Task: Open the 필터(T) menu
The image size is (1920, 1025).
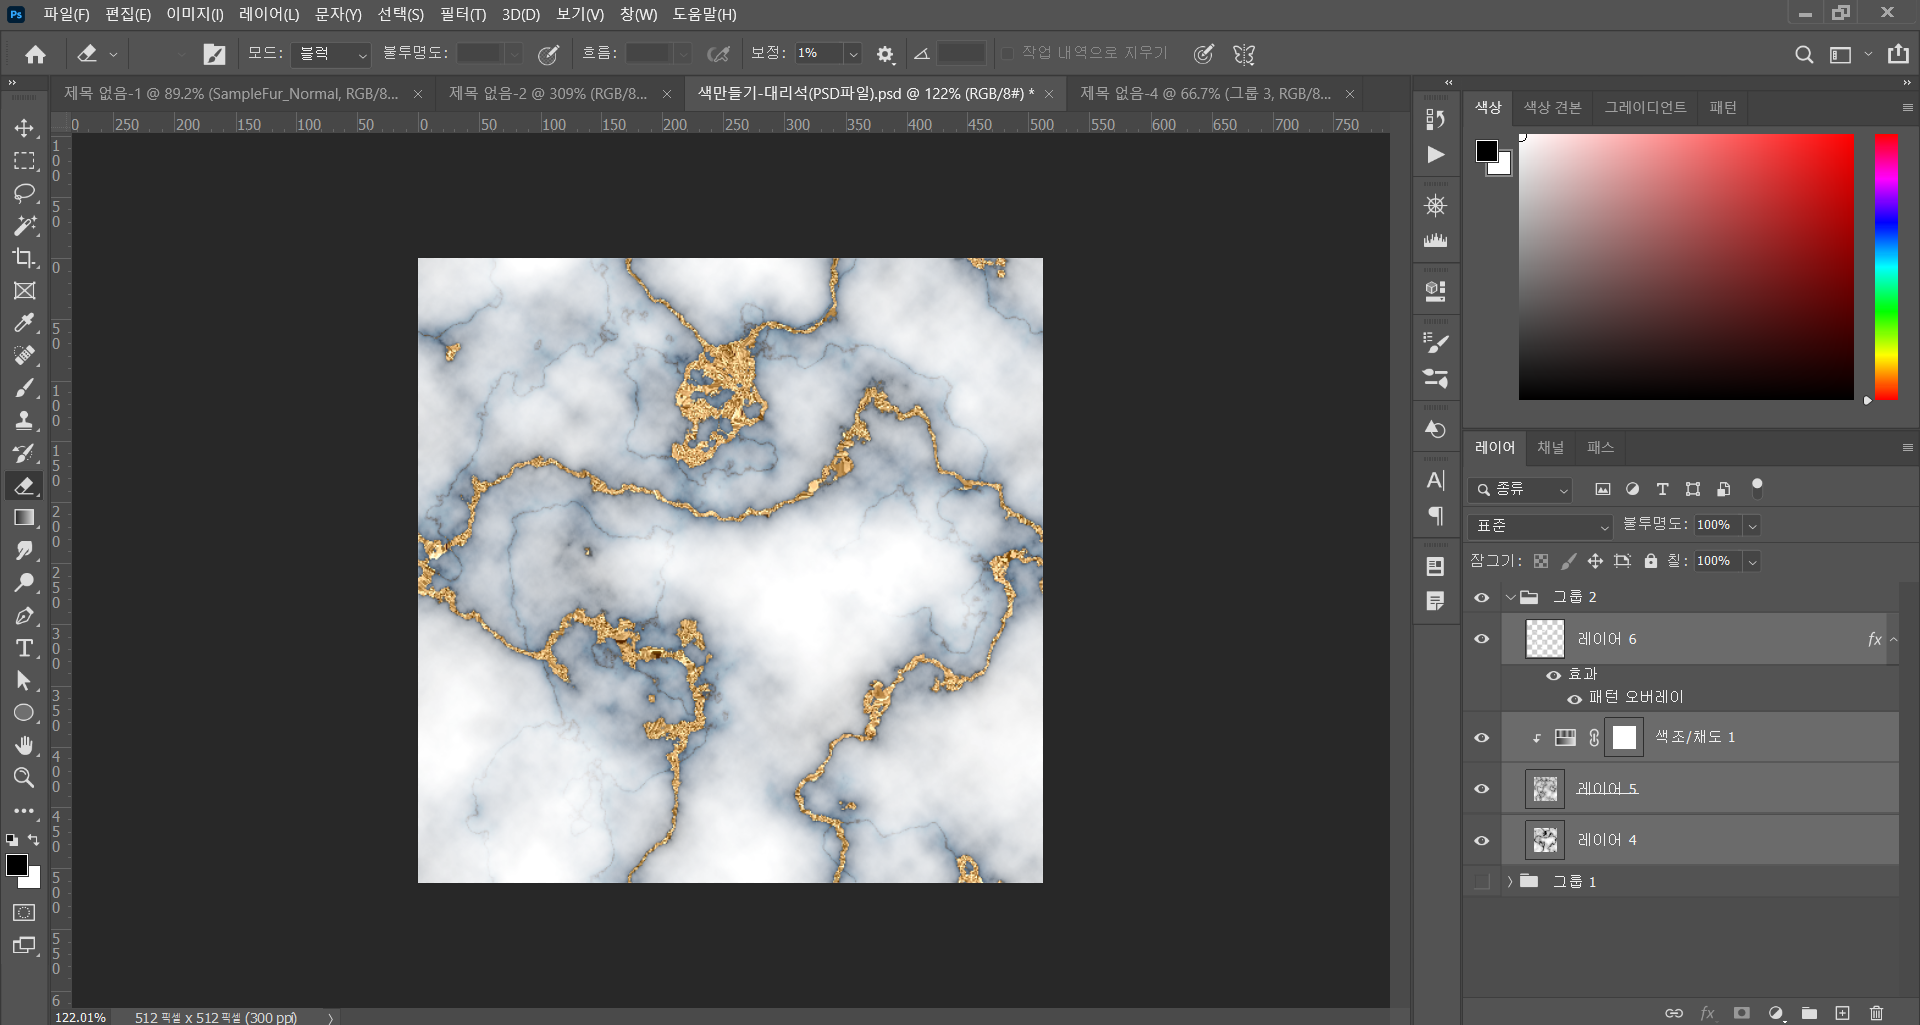Action: pos(463,14)
